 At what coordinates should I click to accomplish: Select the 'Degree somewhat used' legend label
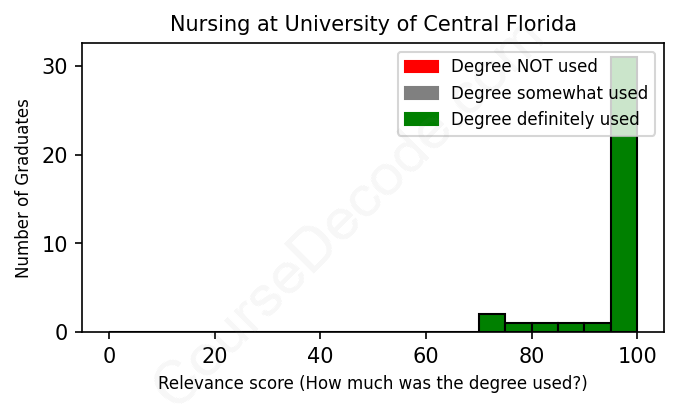[x=549, y=93]
